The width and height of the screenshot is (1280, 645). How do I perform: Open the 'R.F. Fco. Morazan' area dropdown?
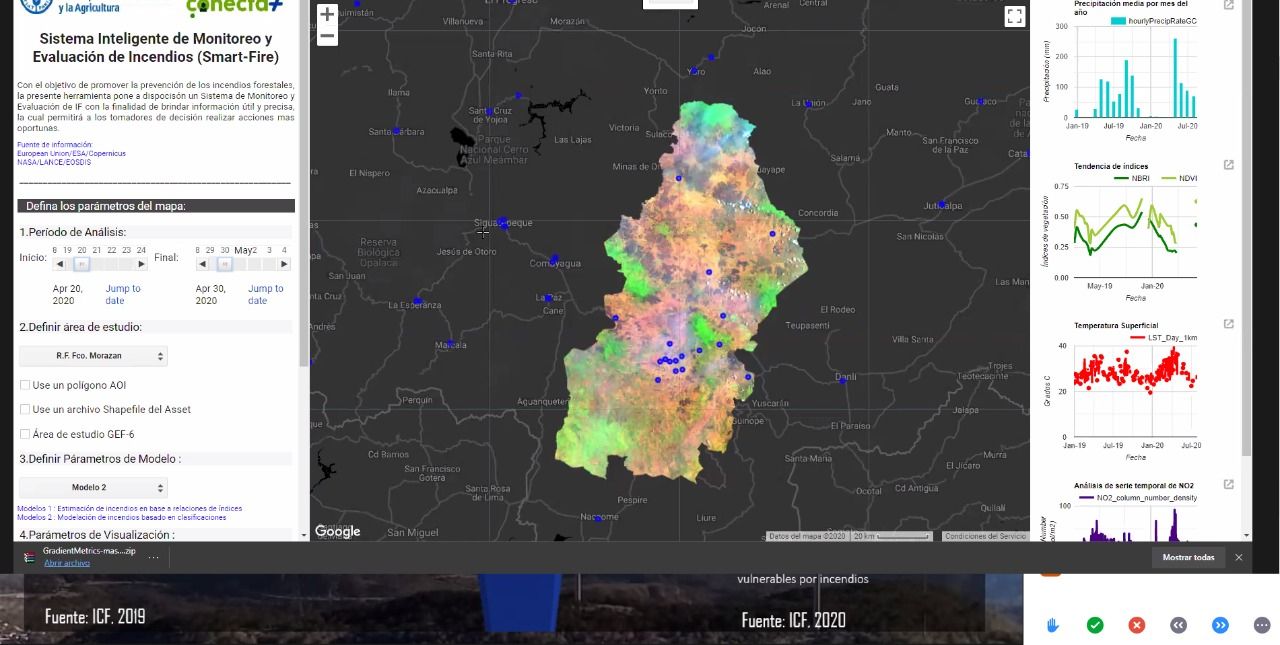[x=93, y=356]
